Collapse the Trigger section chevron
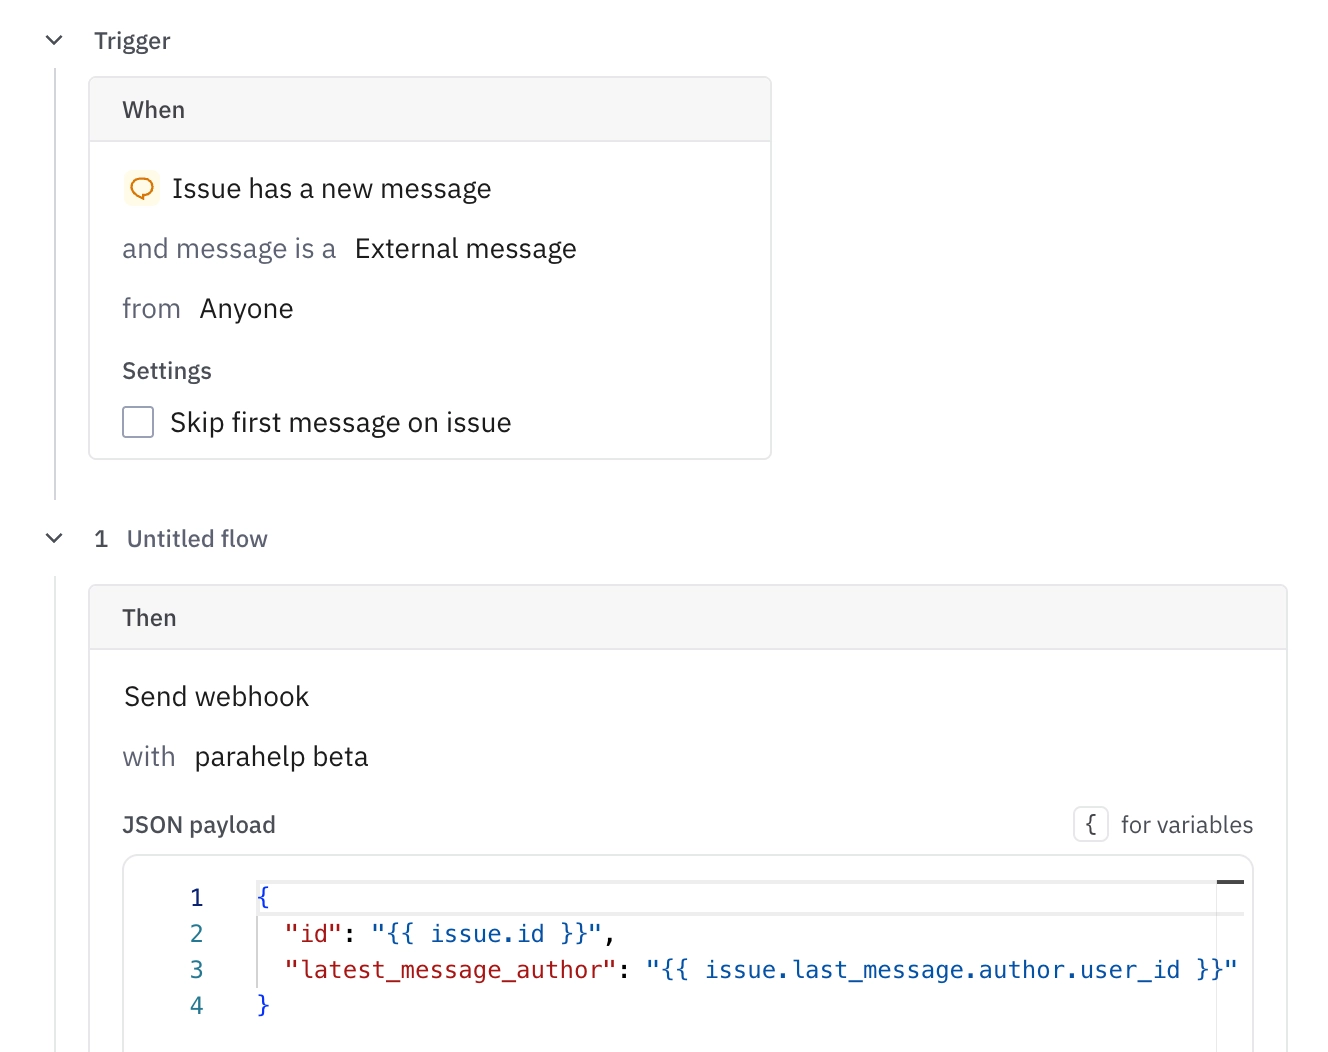The width and height of the screenshot is (1328, 1052). [x=54, y=40]
